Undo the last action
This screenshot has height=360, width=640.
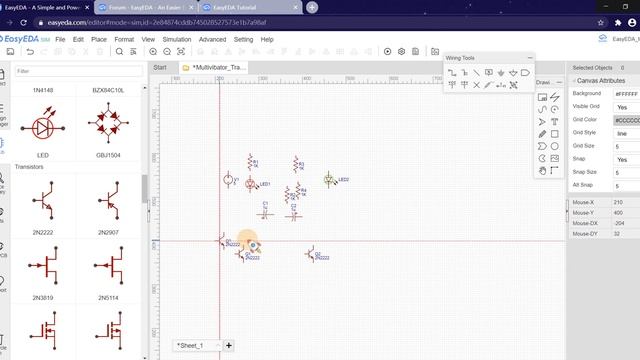pyautogui.click(x=30, y=52)
